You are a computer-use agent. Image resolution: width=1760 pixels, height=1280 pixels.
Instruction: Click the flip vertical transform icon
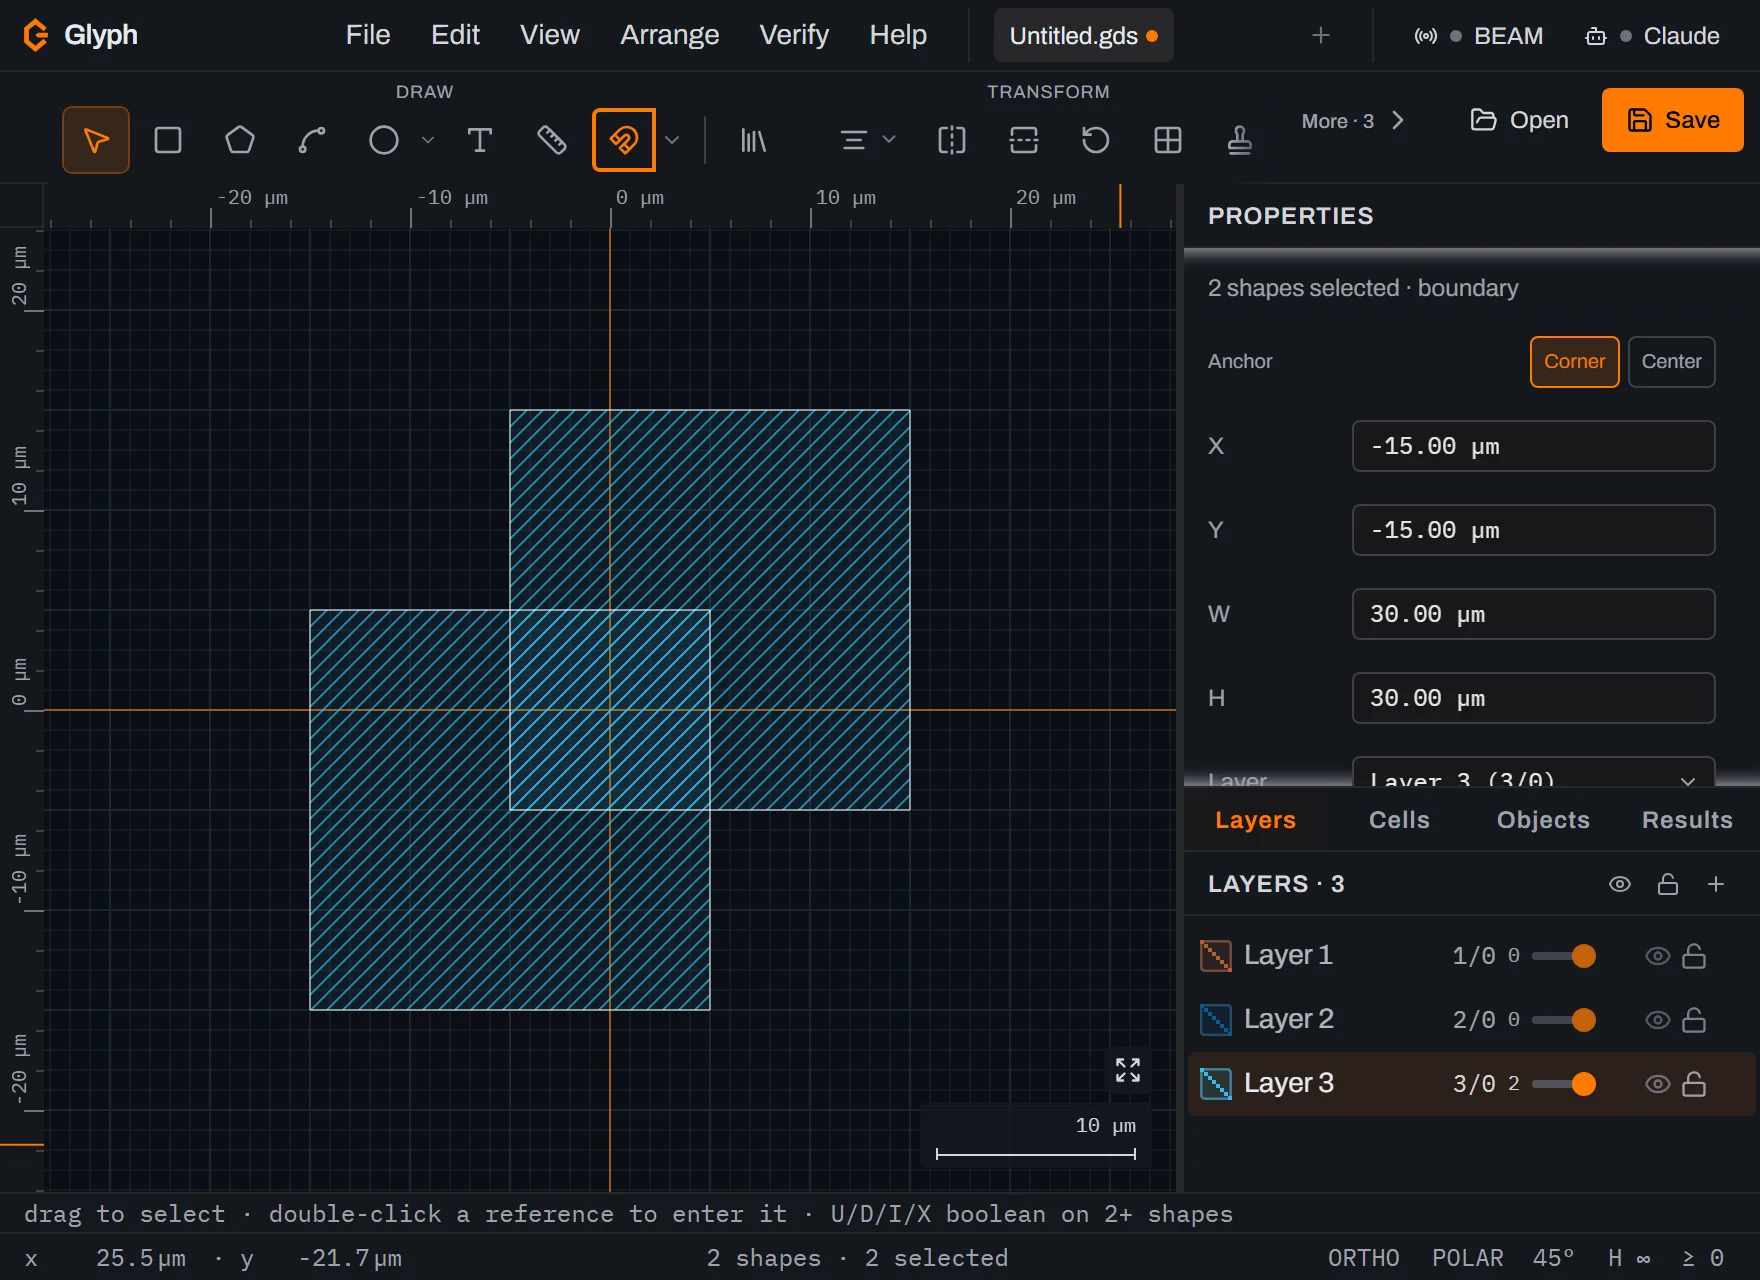[1024, 140]
